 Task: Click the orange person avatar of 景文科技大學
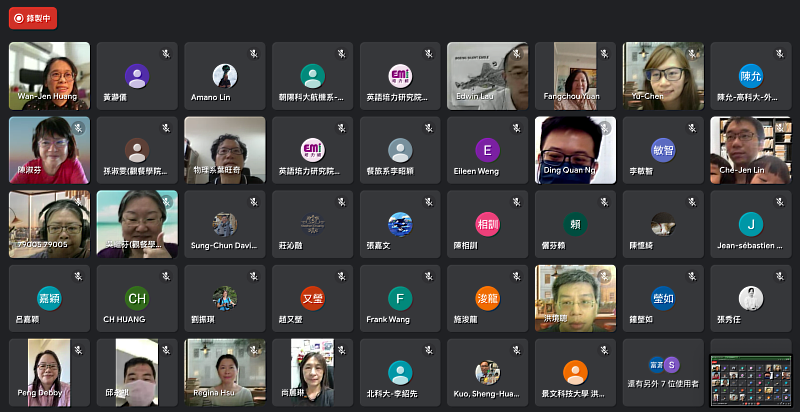(x=576, y=372)
